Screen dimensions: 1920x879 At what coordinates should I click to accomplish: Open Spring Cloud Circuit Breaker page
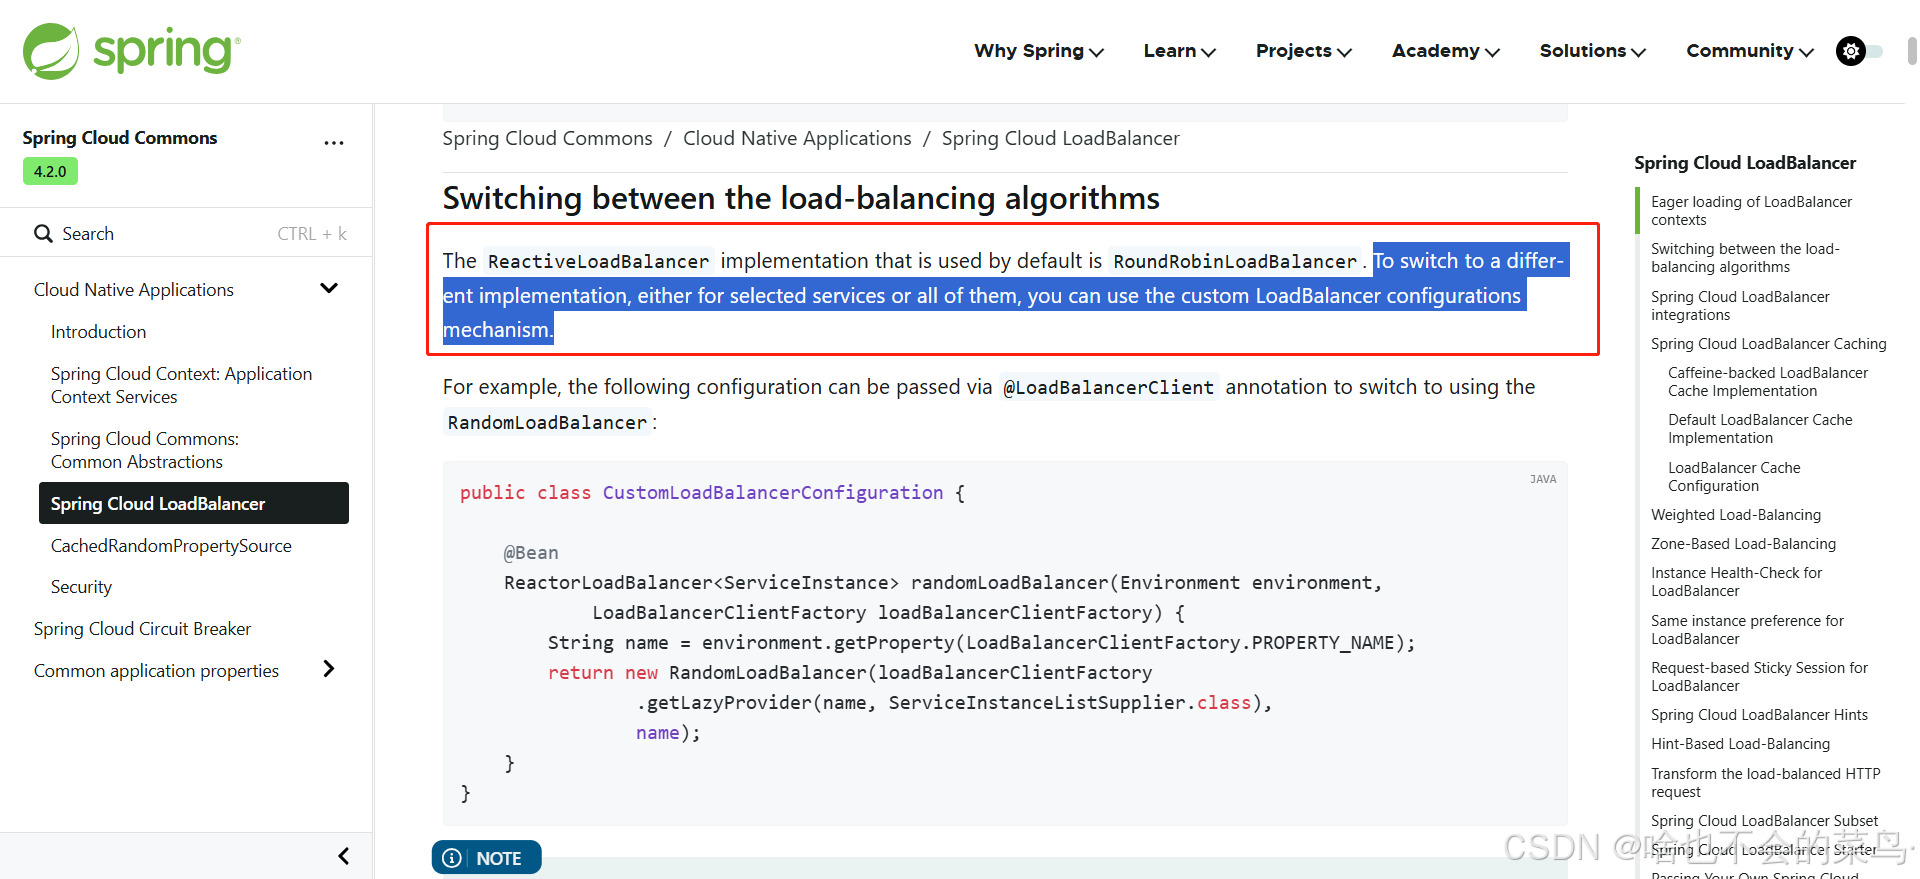[x=142, y=629]
